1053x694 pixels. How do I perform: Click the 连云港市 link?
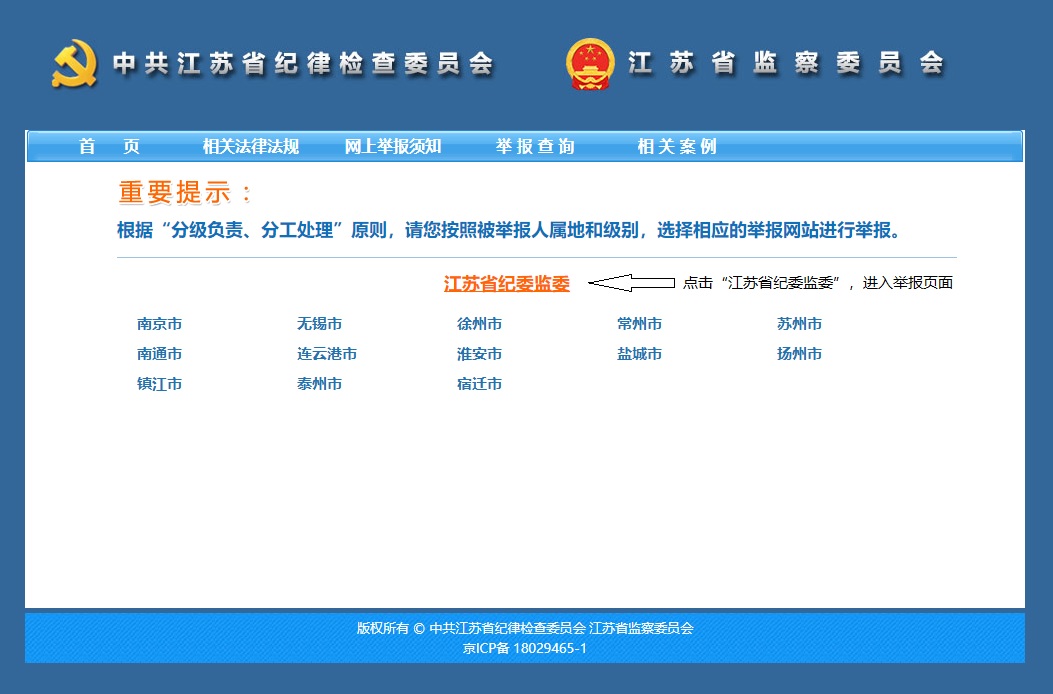click(x=326, y=354)
